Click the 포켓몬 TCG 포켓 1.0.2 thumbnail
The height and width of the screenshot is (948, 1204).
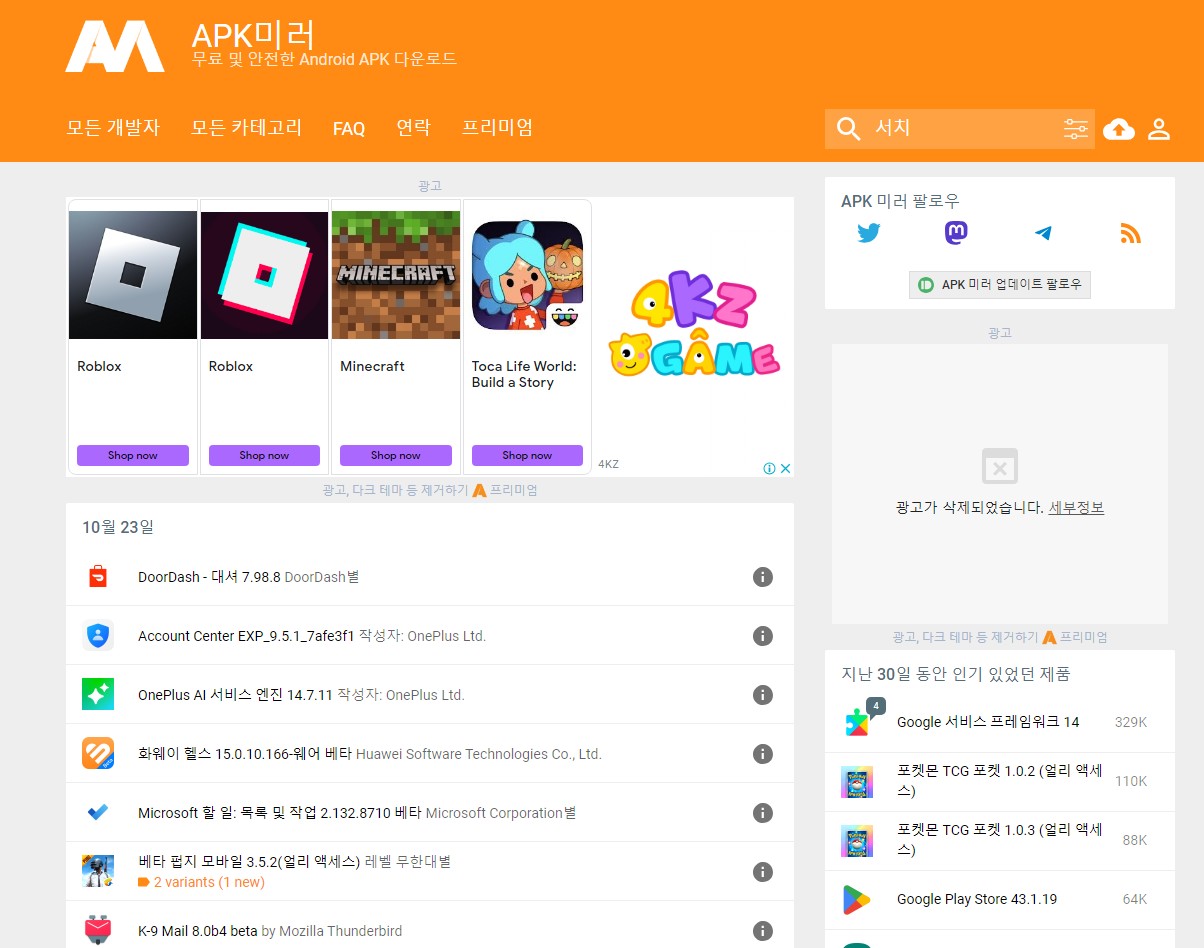[x=857, y=781]
